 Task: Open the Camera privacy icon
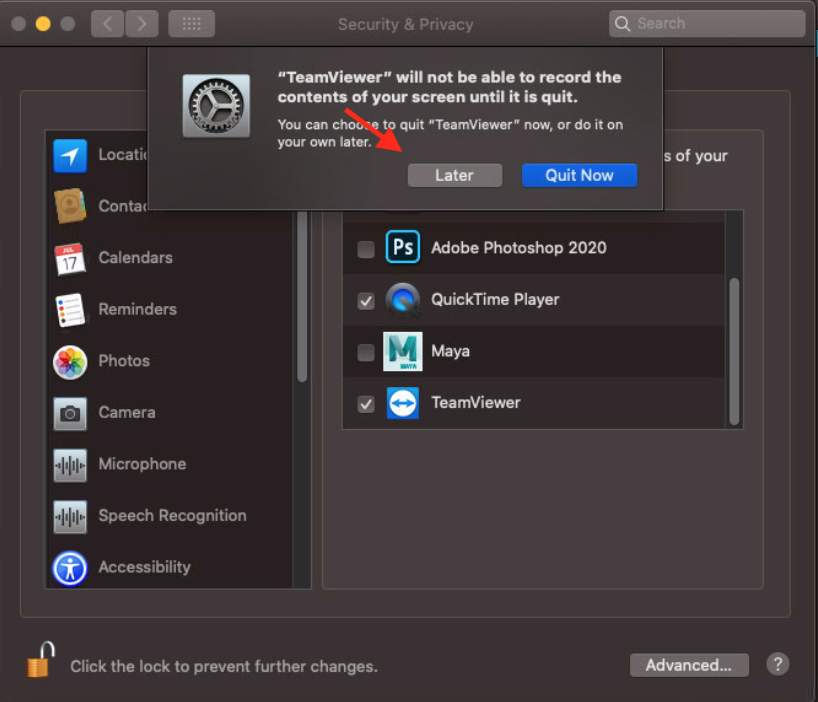point(70,413)
